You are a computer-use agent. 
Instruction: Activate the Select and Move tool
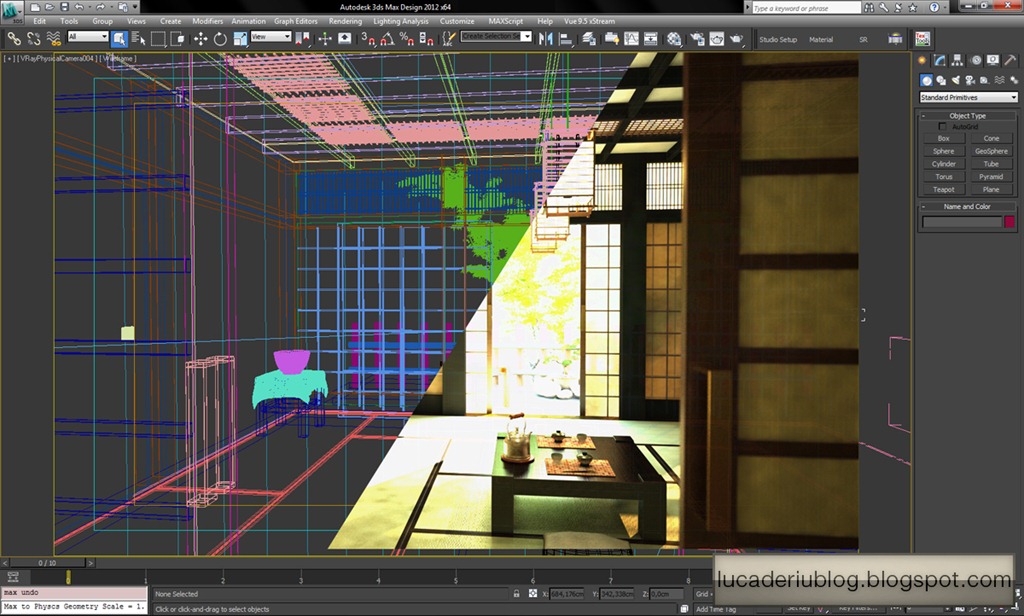[200, 39]
